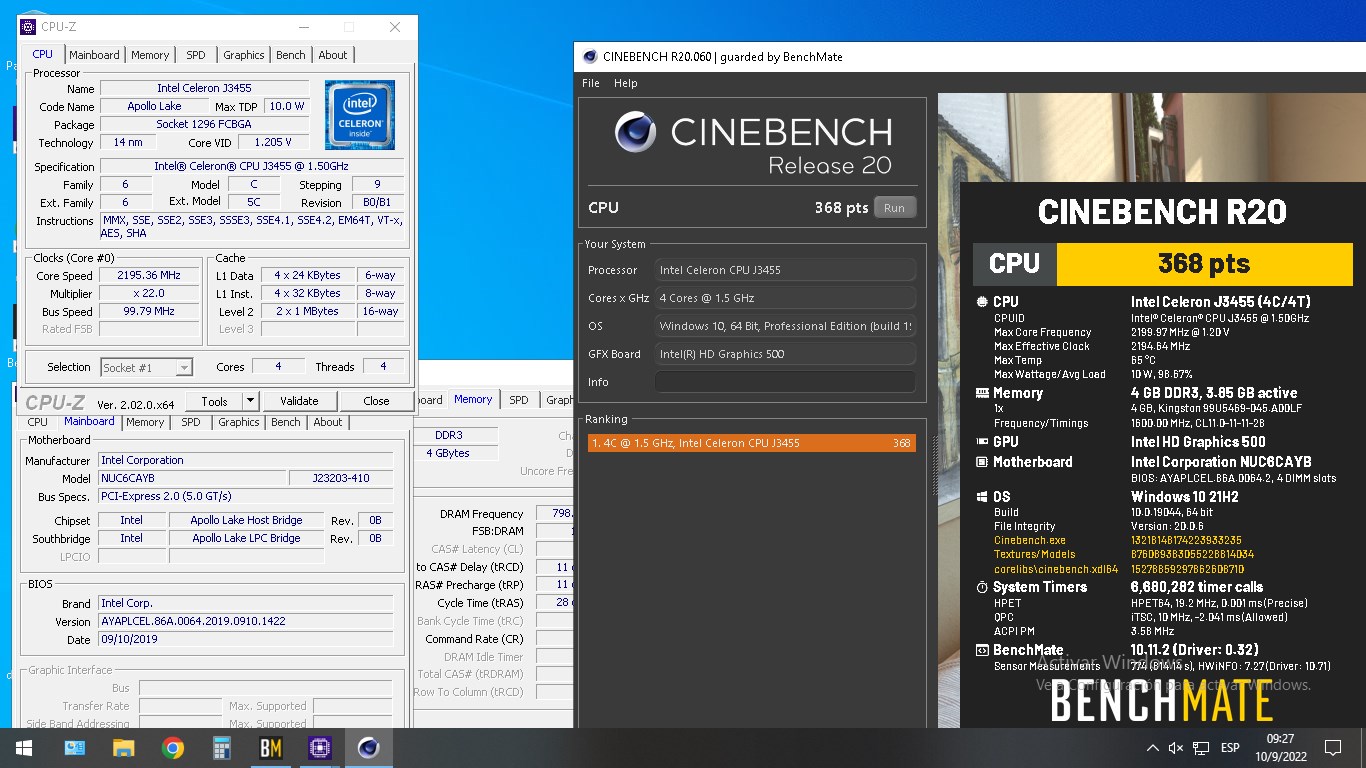Image resolution: width=1366 pixels, height=768 pixels.
Task: Click the Close button in CPU-Z
Action: pos(376,401)
